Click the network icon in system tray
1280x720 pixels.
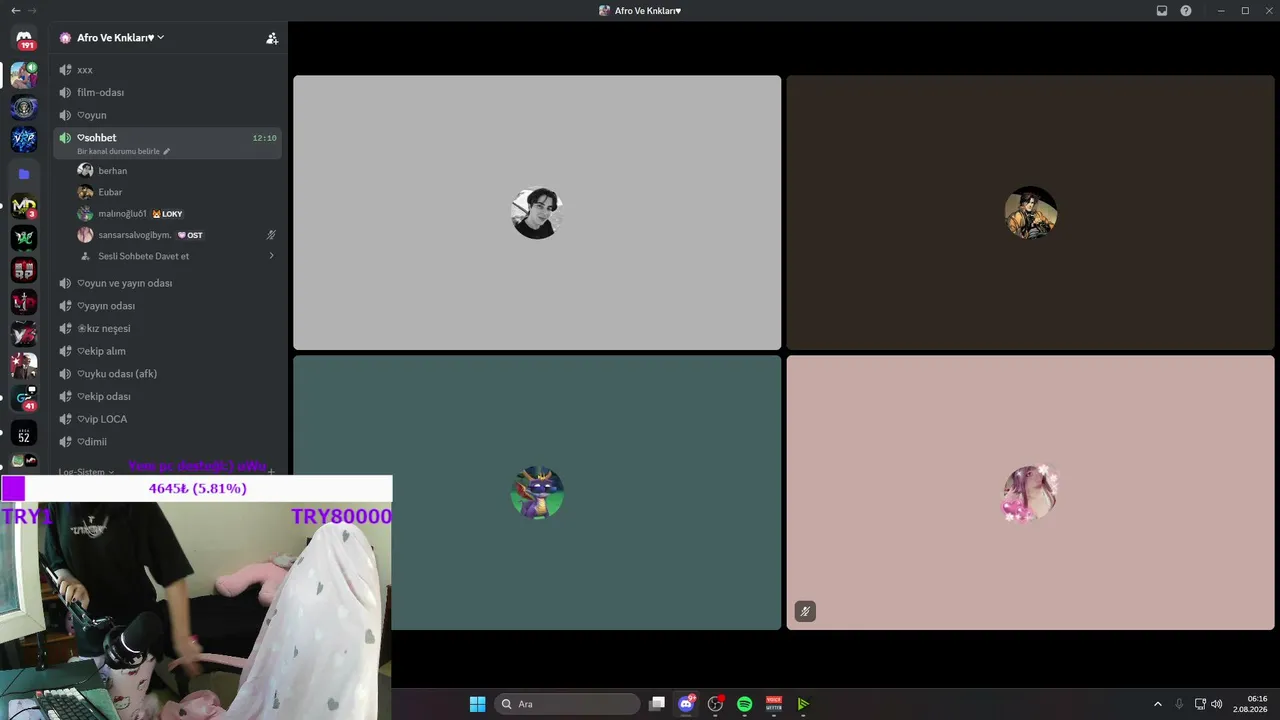click(x=1200, y=704)
